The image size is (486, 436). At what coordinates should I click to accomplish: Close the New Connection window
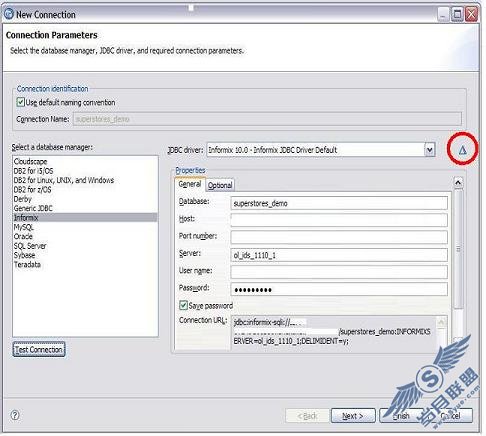pyautogui.click(x=471, y=14)
